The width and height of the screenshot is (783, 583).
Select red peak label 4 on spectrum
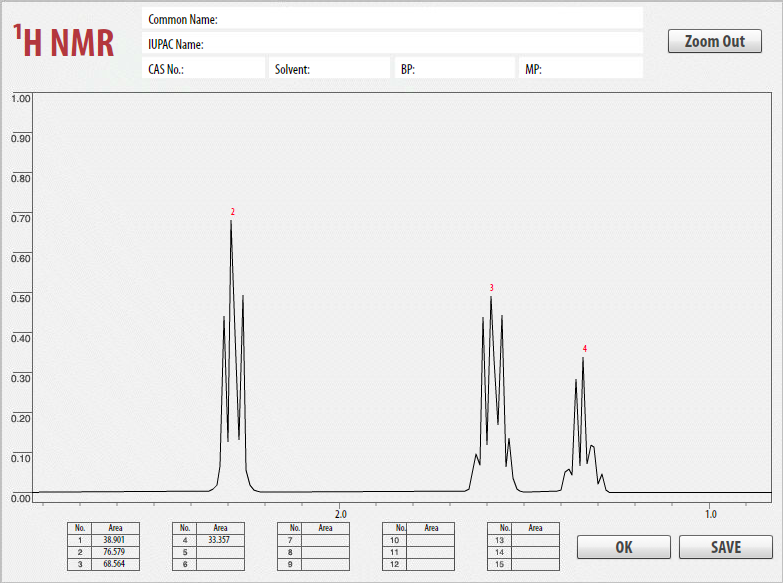[x=585, y=349]
